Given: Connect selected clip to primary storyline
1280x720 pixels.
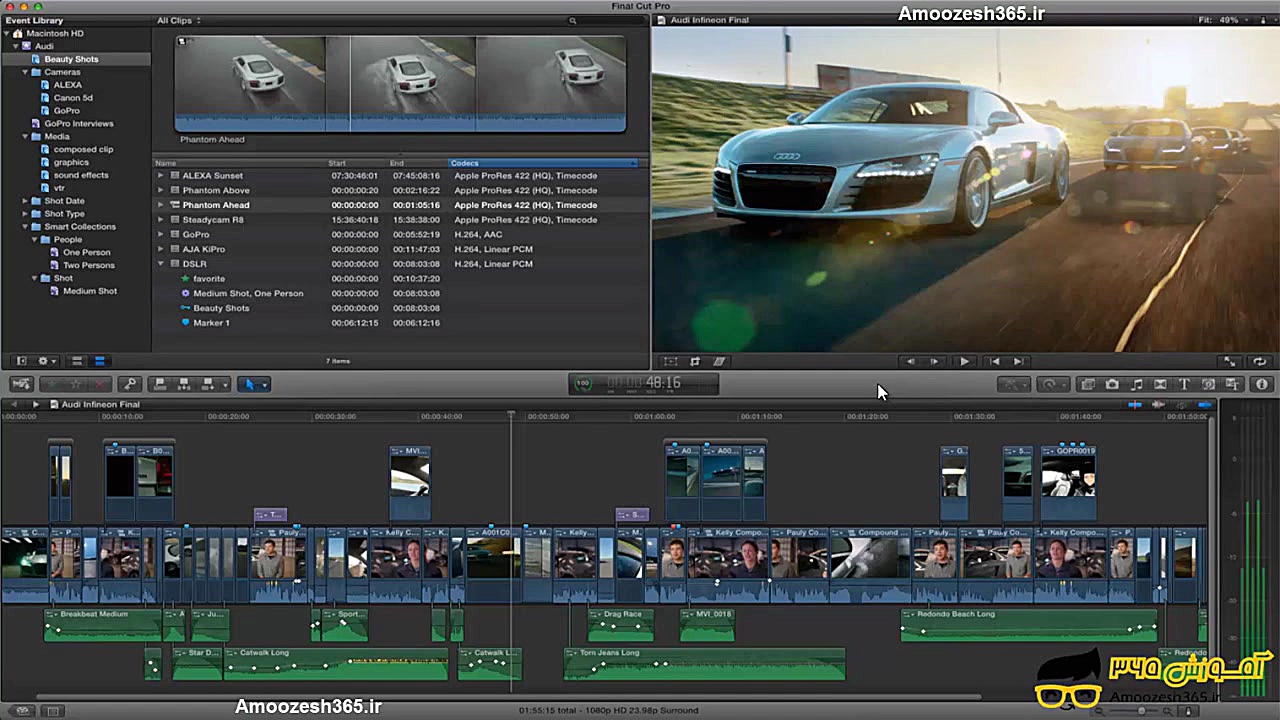Looking at the screenshot, I should 159,384.
